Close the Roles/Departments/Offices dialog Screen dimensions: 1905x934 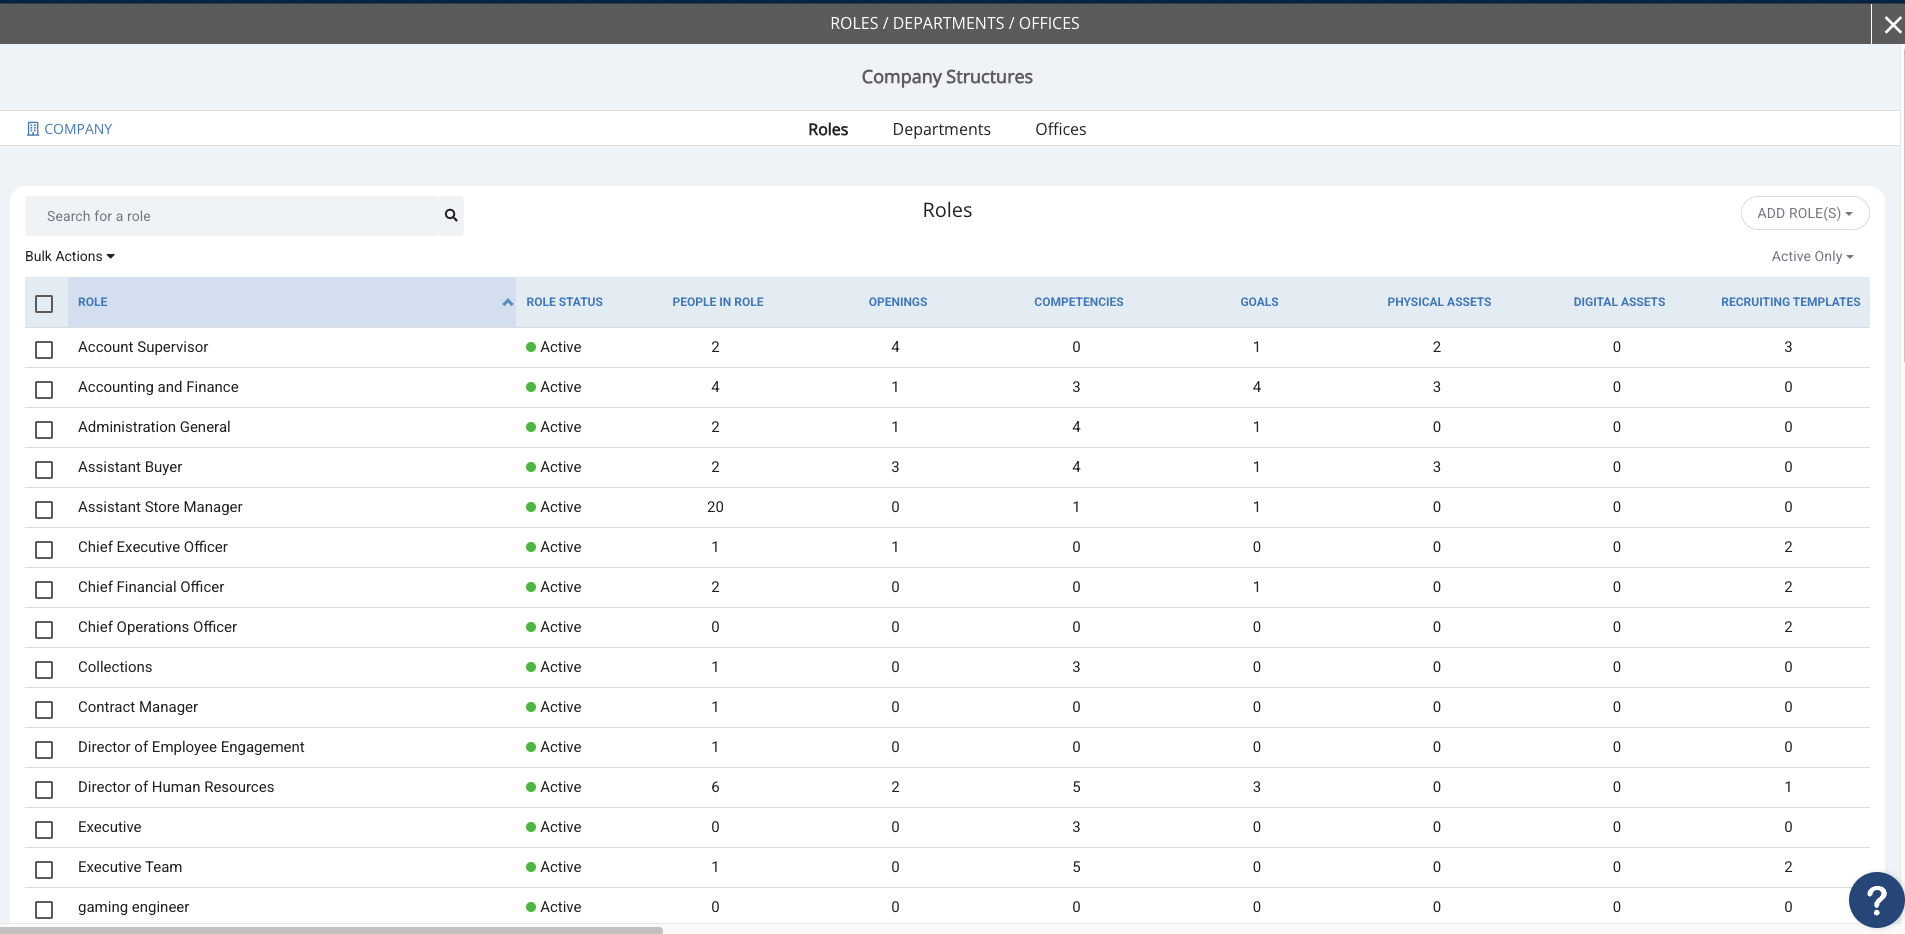(x=1892, y=25)
